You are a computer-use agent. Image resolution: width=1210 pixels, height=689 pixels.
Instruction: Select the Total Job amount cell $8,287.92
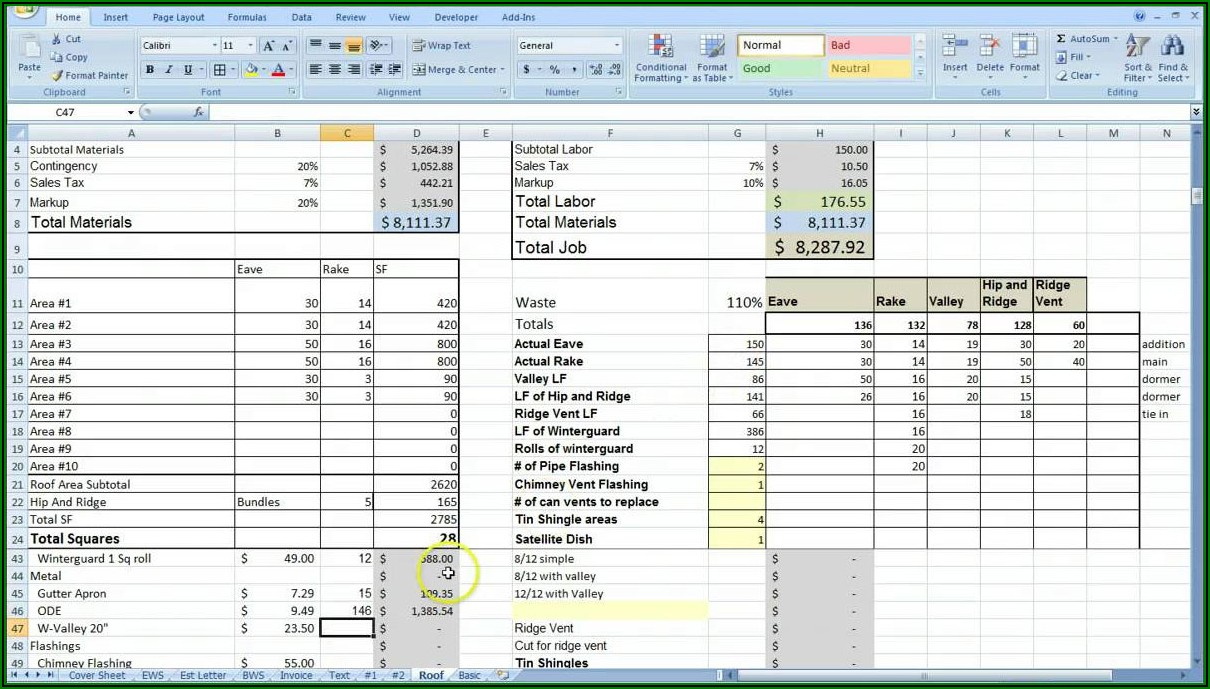(x=819, y=247)
